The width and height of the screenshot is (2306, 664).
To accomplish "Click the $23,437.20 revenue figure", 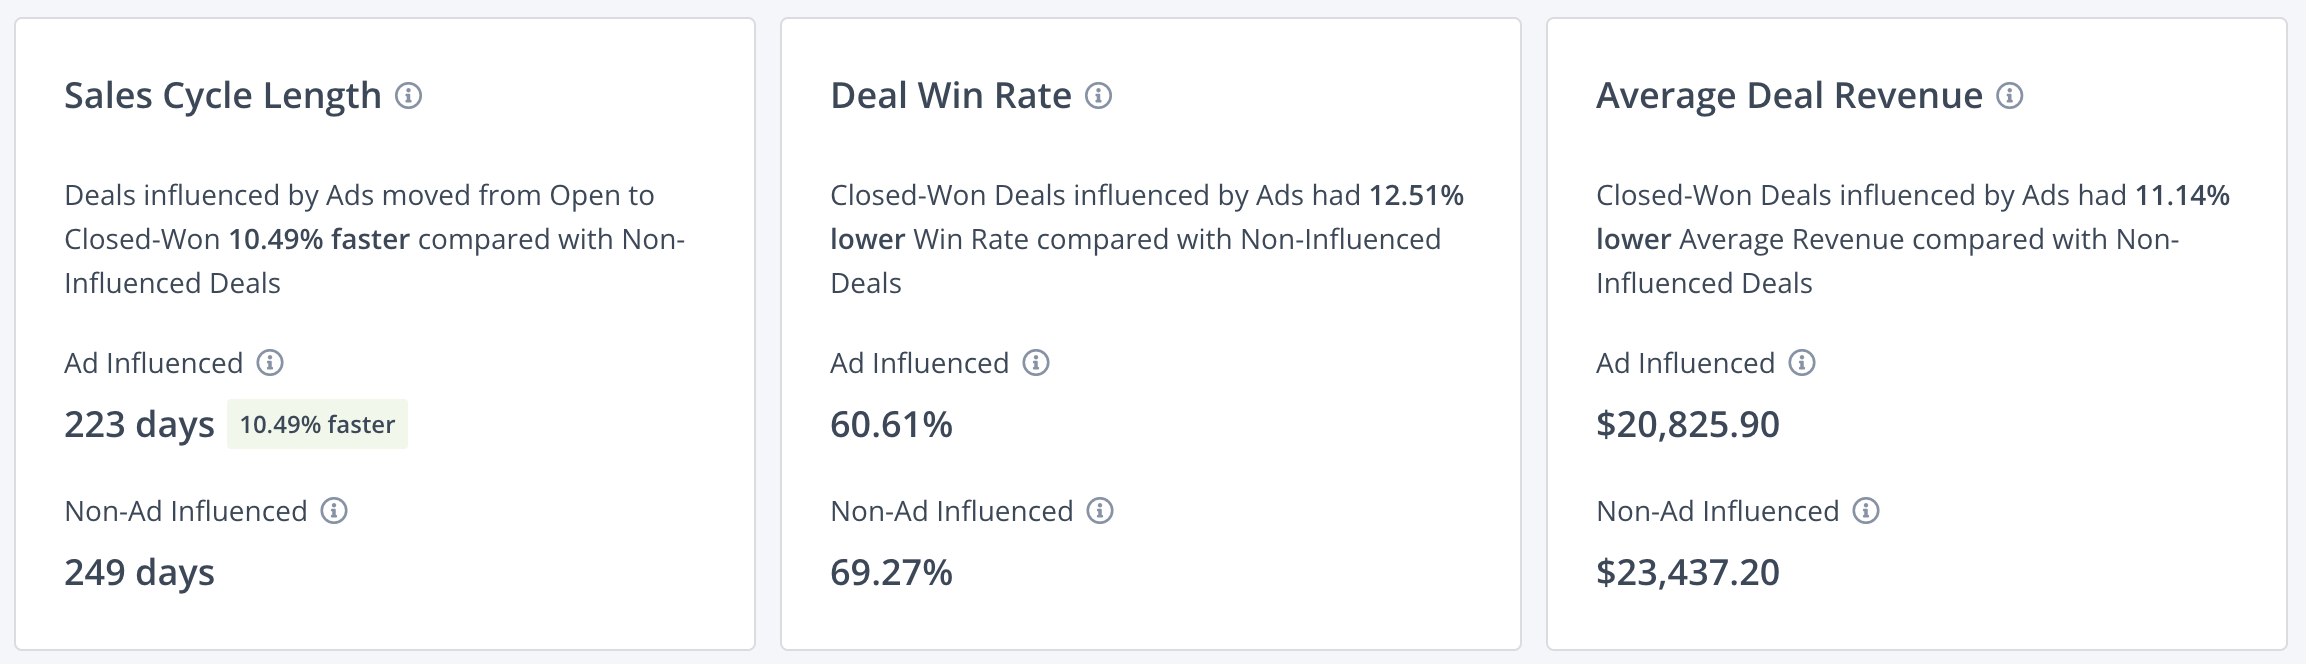I will click(1687, 573).
